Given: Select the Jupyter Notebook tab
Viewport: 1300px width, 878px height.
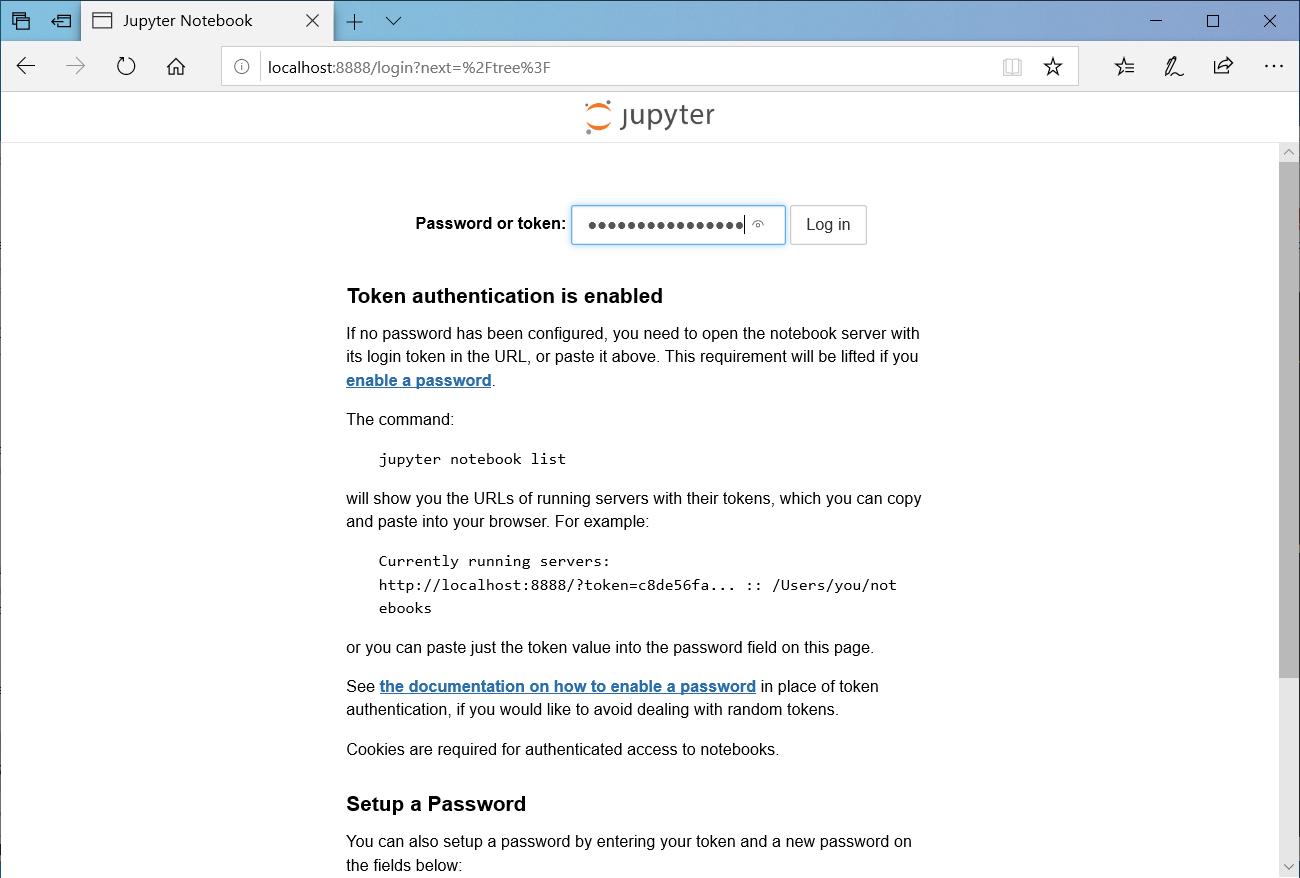Looking at the screenshot, I should click(x=188, y=21).
